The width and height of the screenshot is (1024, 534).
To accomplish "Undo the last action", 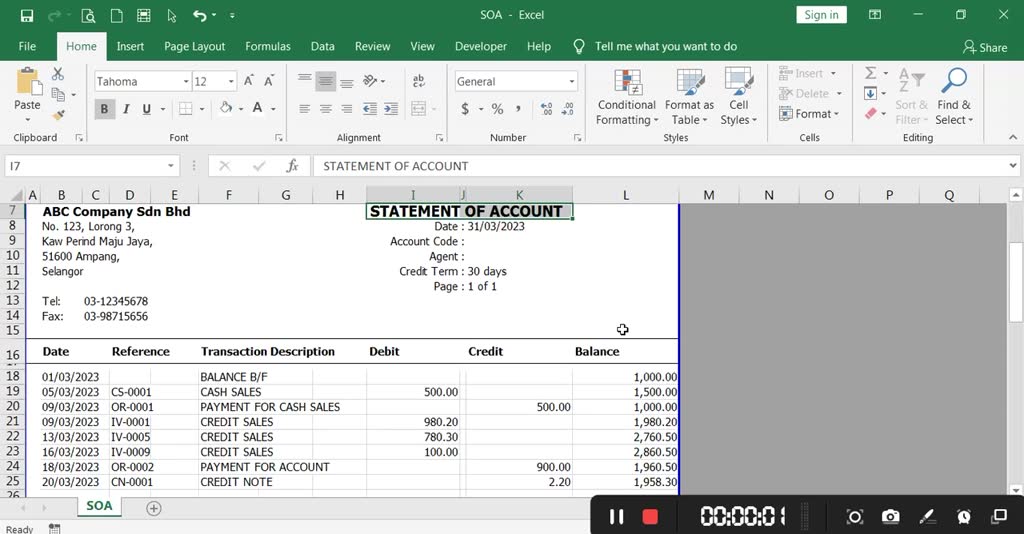I will point(200,15).
